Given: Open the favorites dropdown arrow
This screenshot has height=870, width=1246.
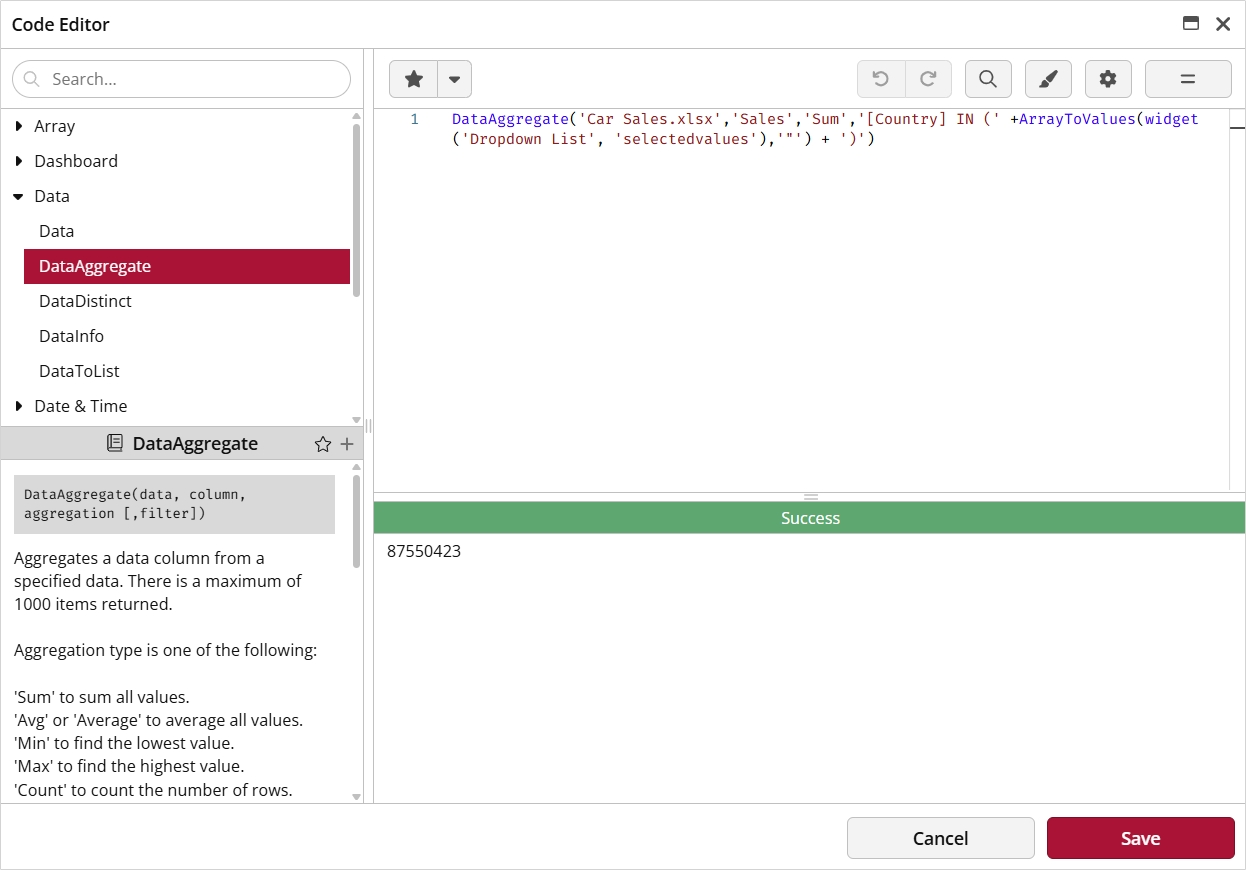Looking at the screenshot, I should pos(454,79).
